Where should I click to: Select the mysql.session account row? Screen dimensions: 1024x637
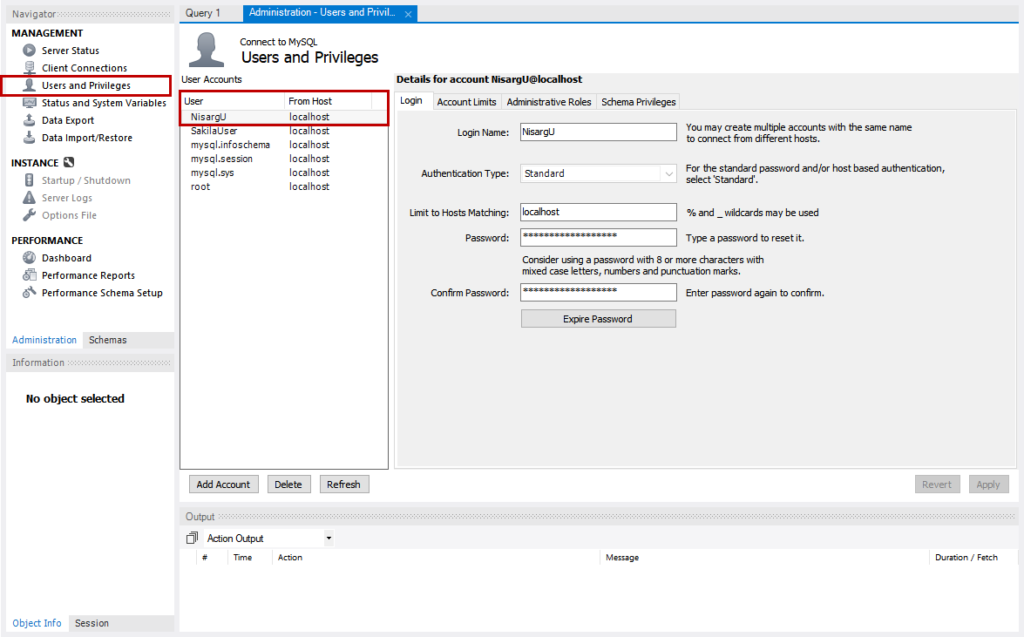(x=284, y=159)
